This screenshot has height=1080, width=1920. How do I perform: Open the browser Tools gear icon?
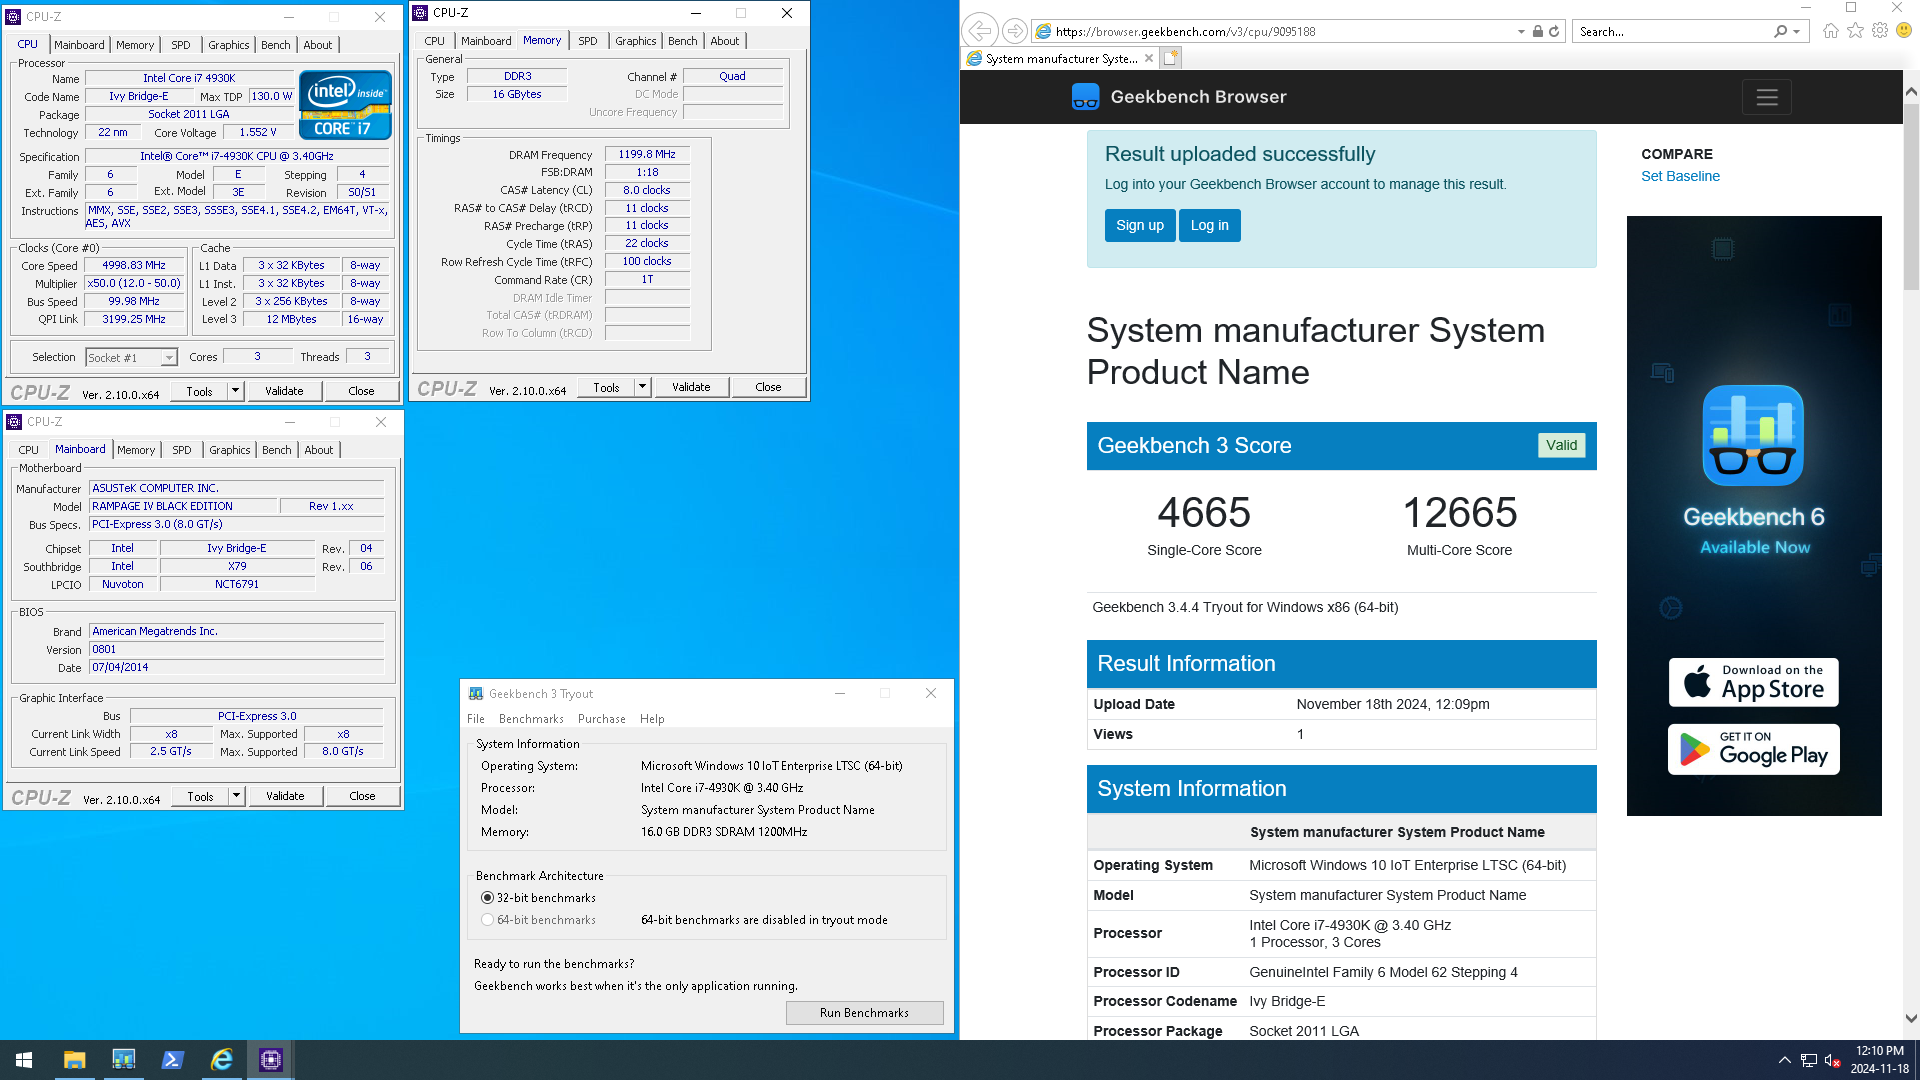1880,31
